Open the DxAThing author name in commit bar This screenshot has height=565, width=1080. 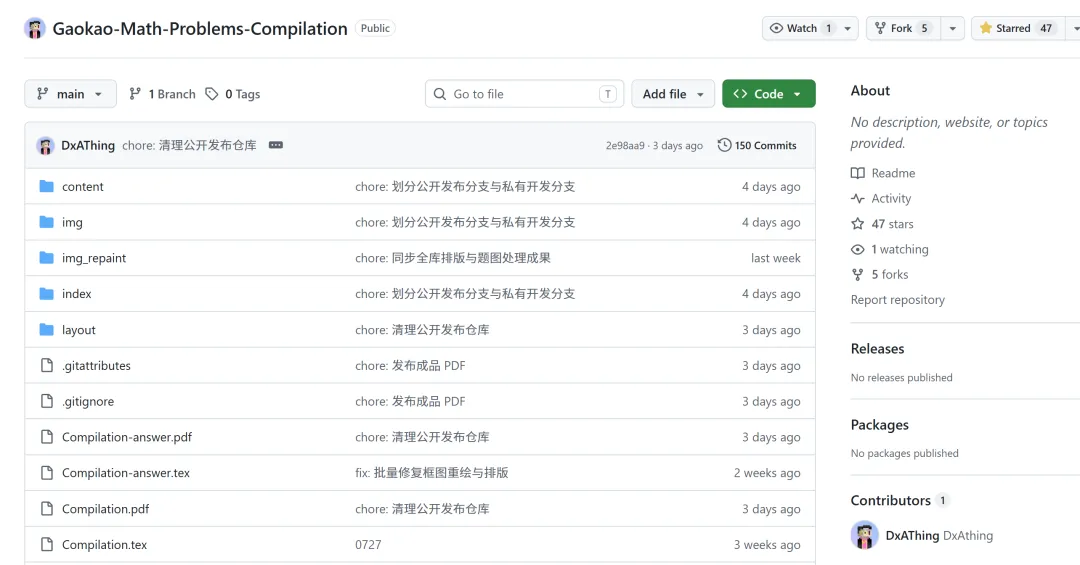click(x=88, y=145)
